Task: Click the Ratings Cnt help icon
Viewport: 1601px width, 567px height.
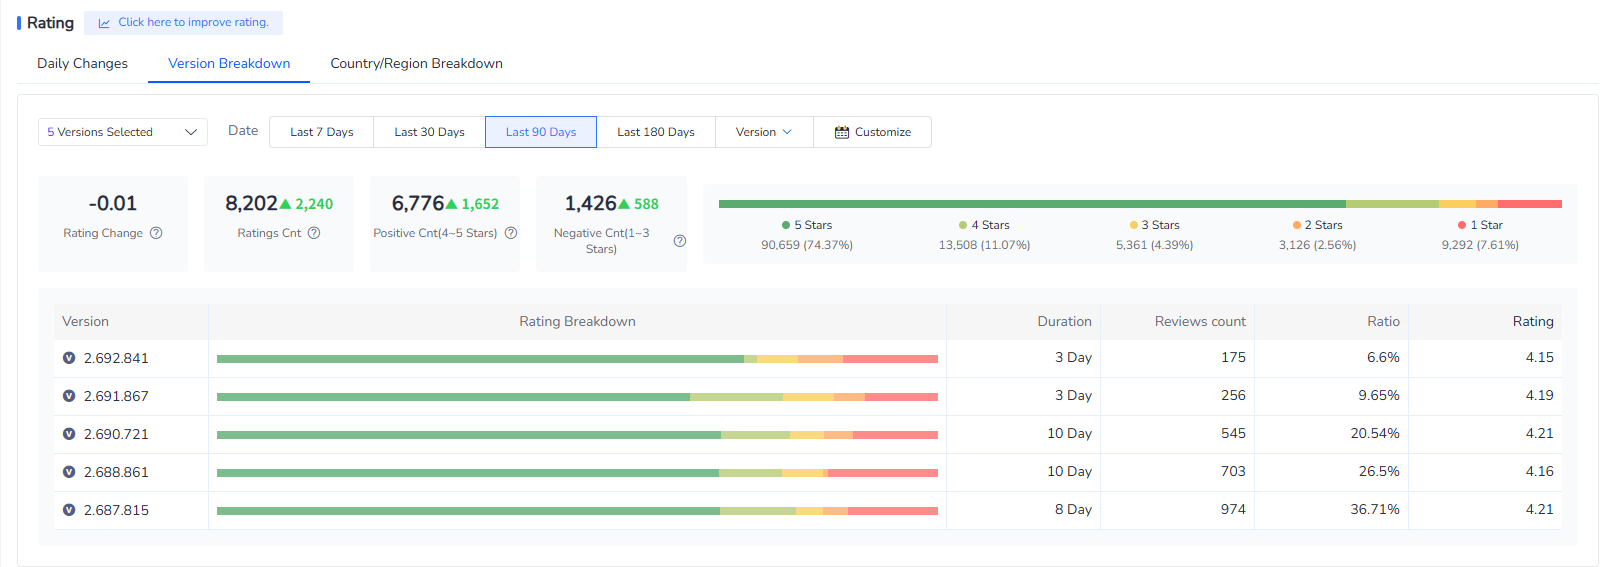Action: [x=314, y=233]
